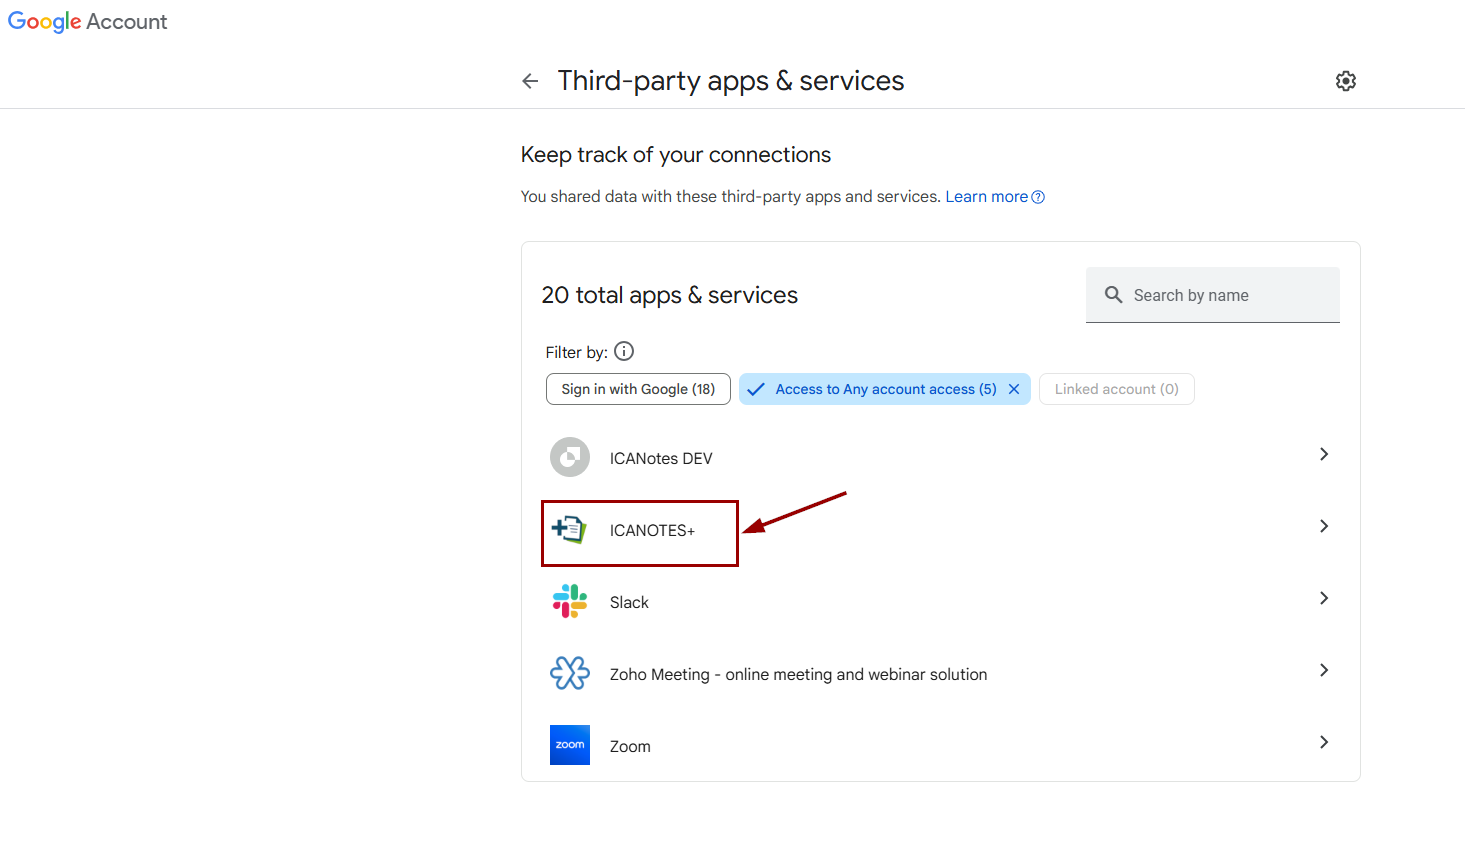The width and height of the screenshot is (1465, 844).
Task: Click the Zoho Meeting logo icon
Action: pos(570,673)
